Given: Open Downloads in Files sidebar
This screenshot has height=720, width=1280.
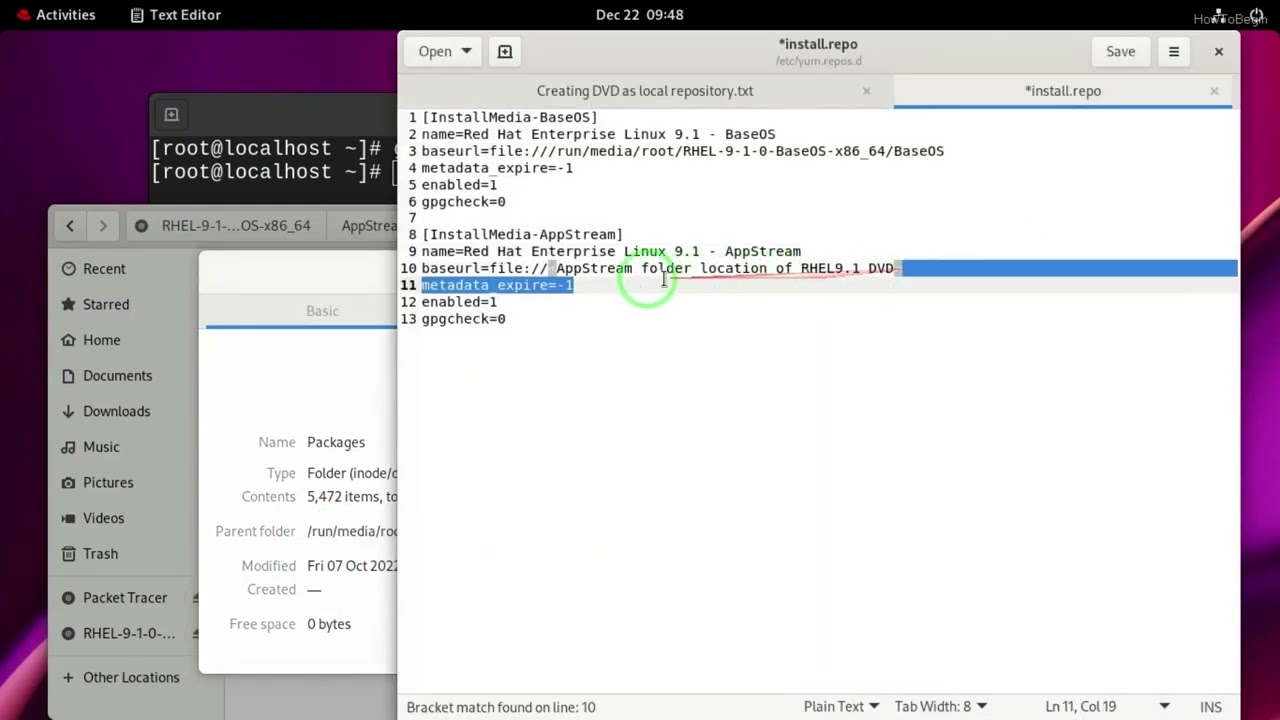Looking at the screenshot, I should (117, 411).
